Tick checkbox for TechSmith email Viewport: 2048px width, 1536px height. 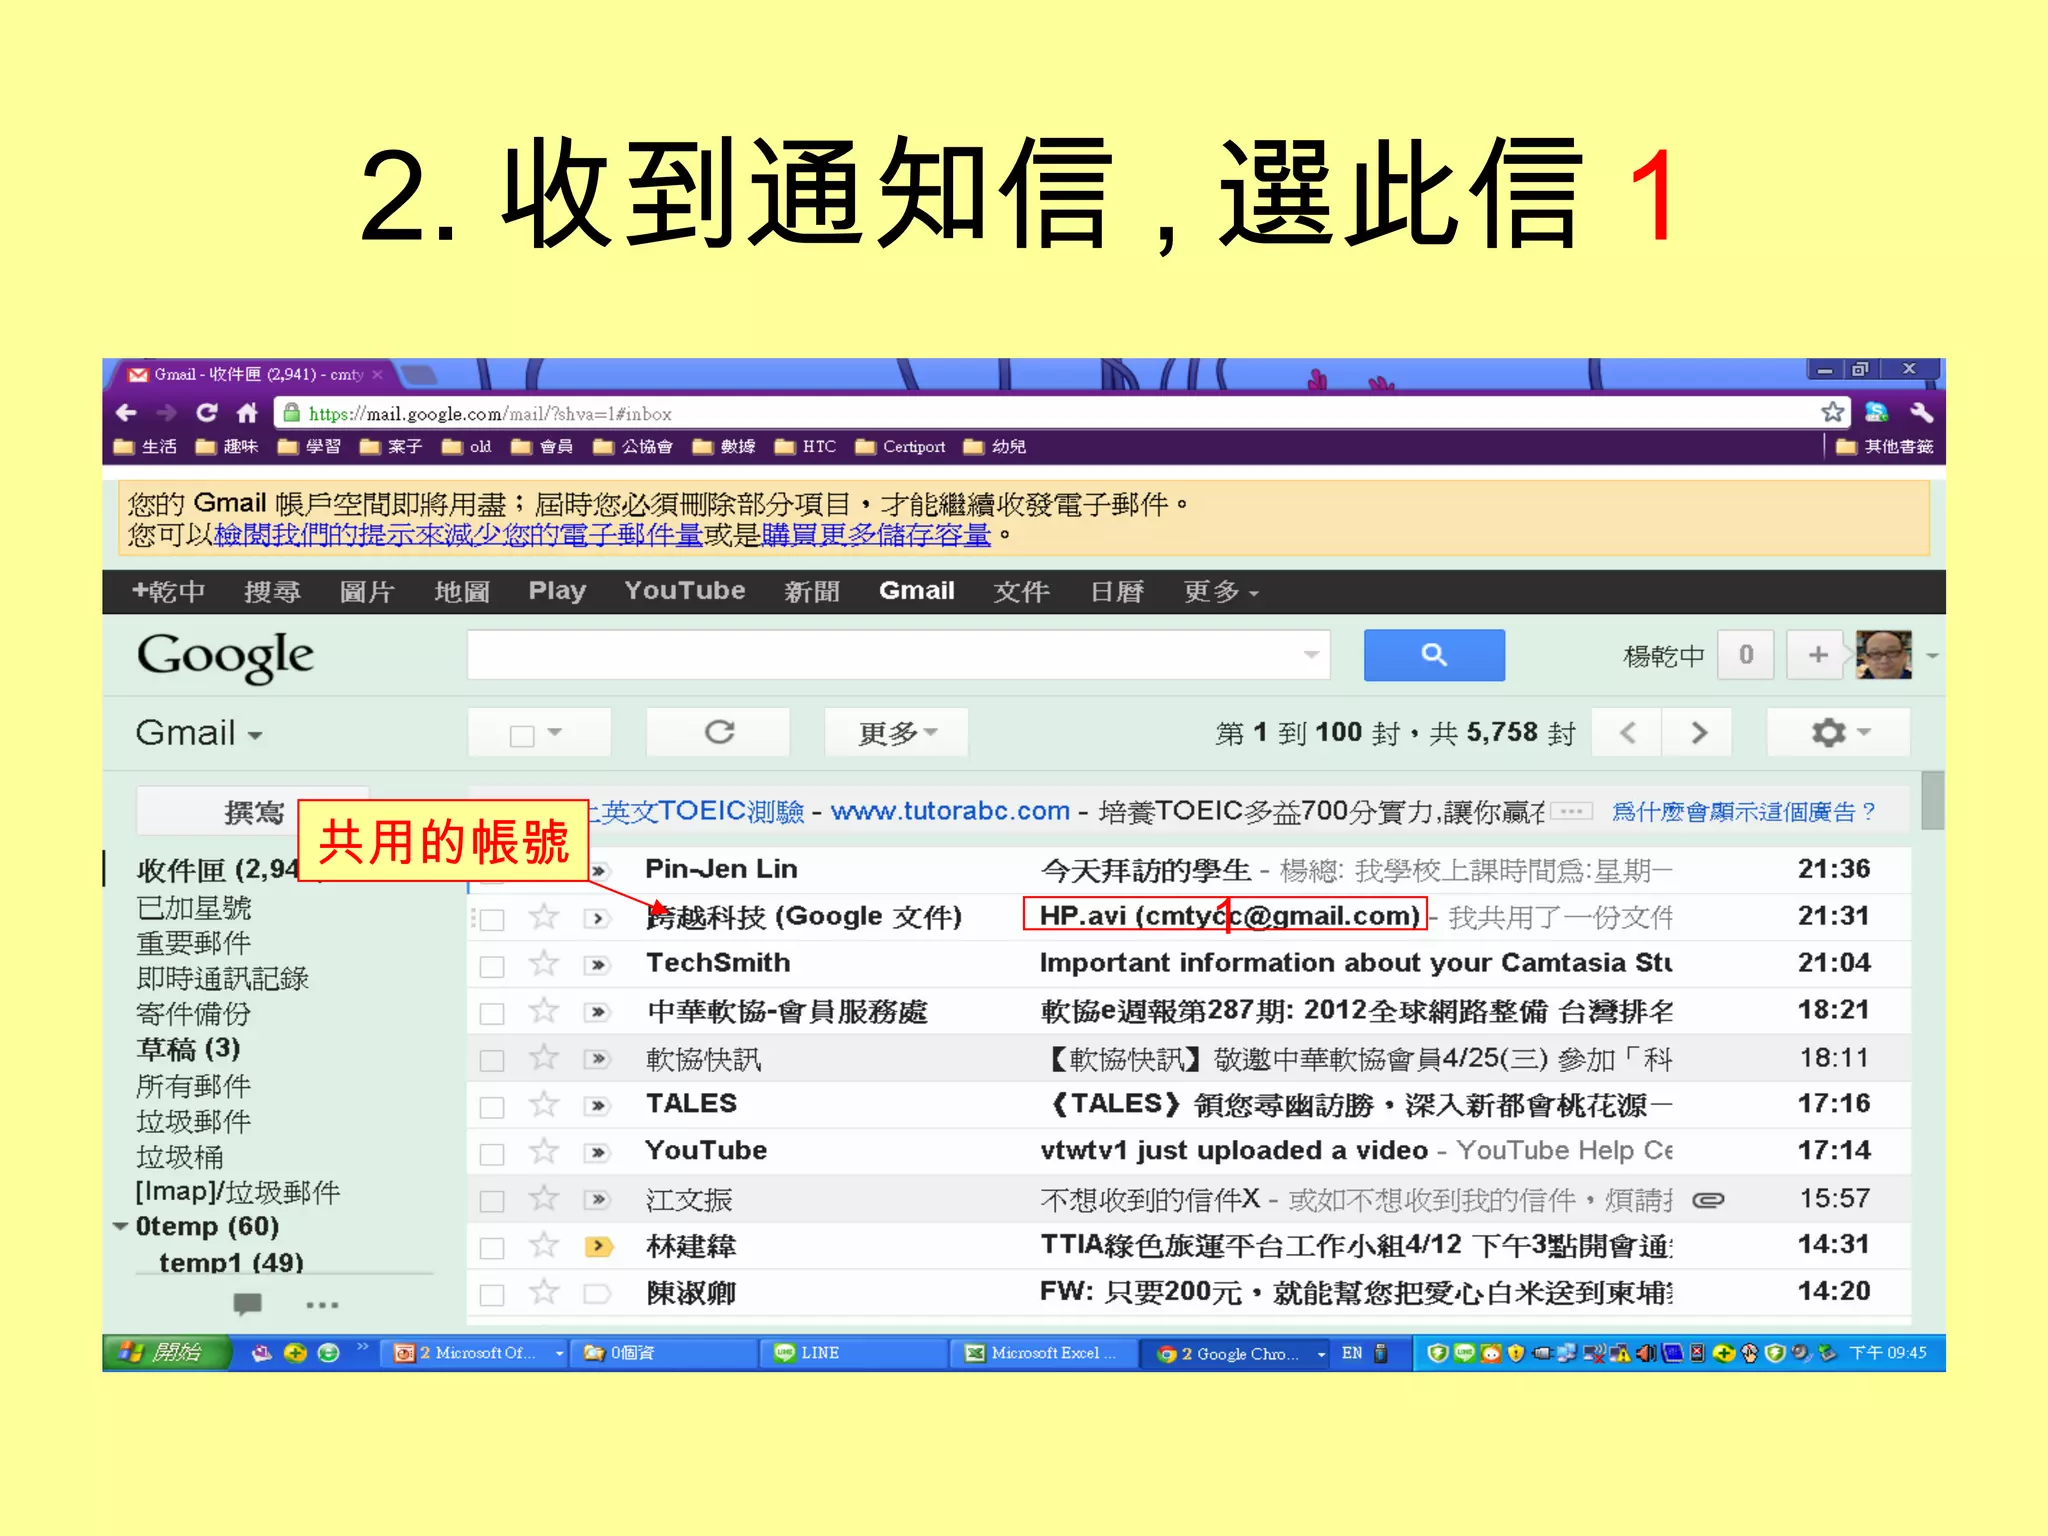tap(491, 966)
